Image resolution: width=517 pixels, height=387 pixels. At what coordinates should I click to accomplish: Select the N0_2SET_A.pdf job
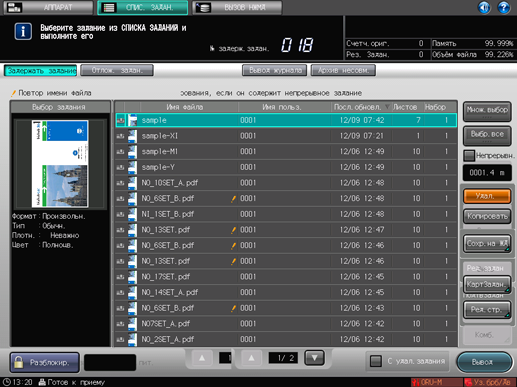286,340
